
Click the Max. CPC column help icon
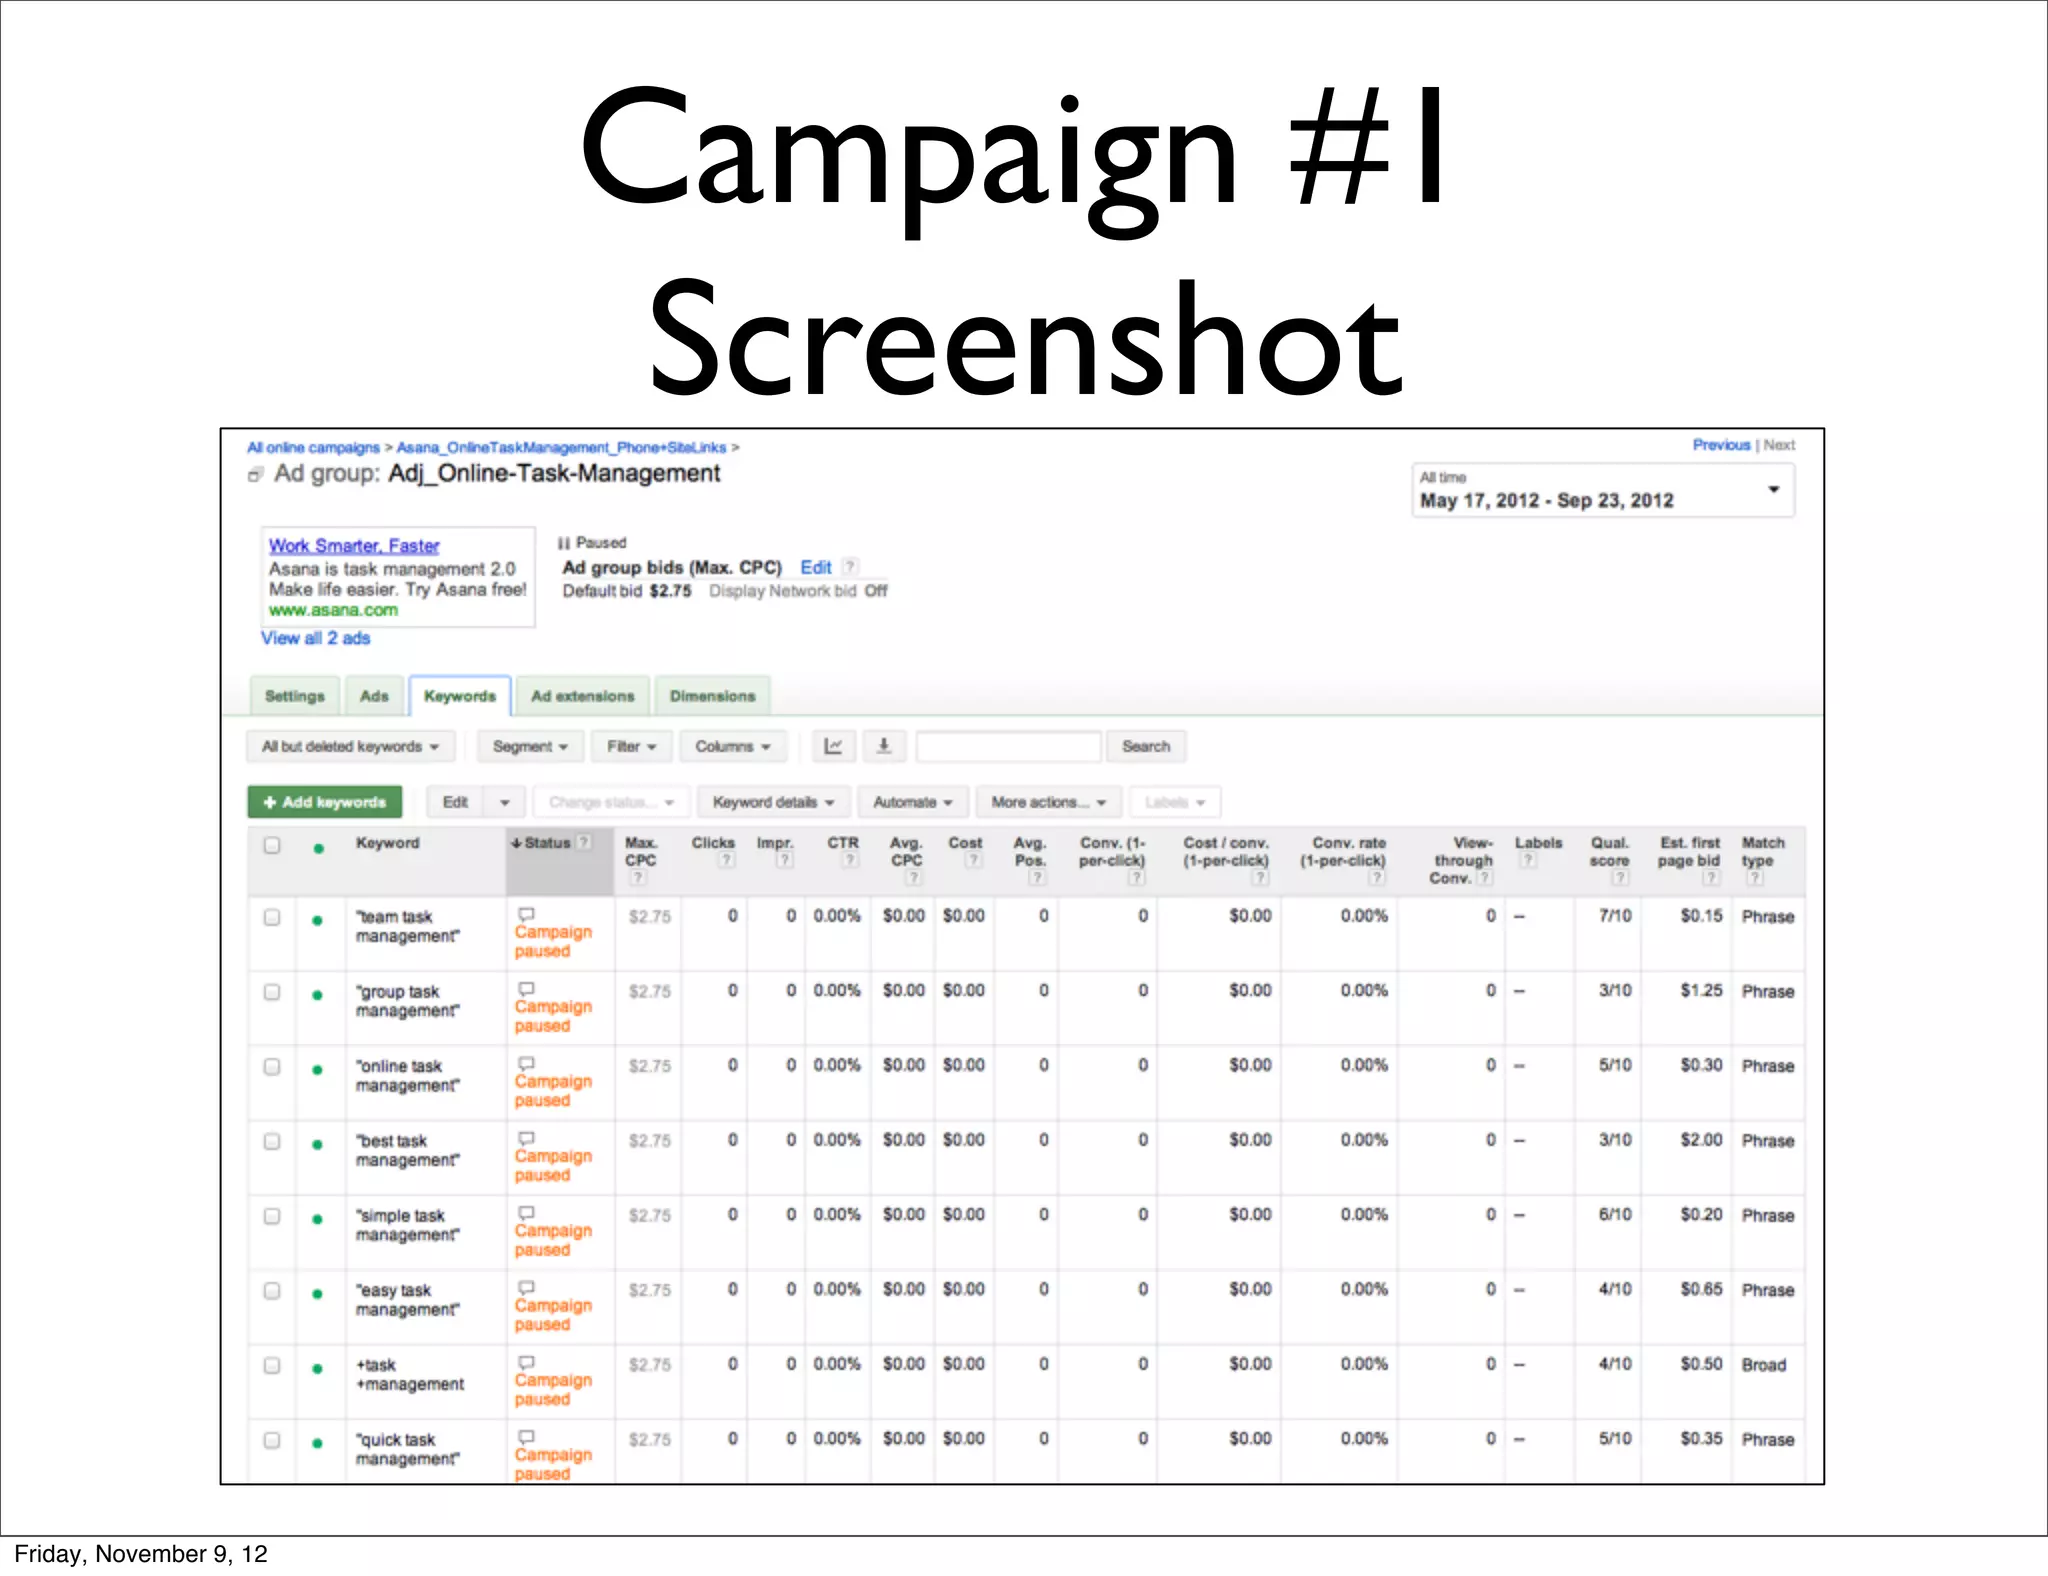(x=638, y=878)
